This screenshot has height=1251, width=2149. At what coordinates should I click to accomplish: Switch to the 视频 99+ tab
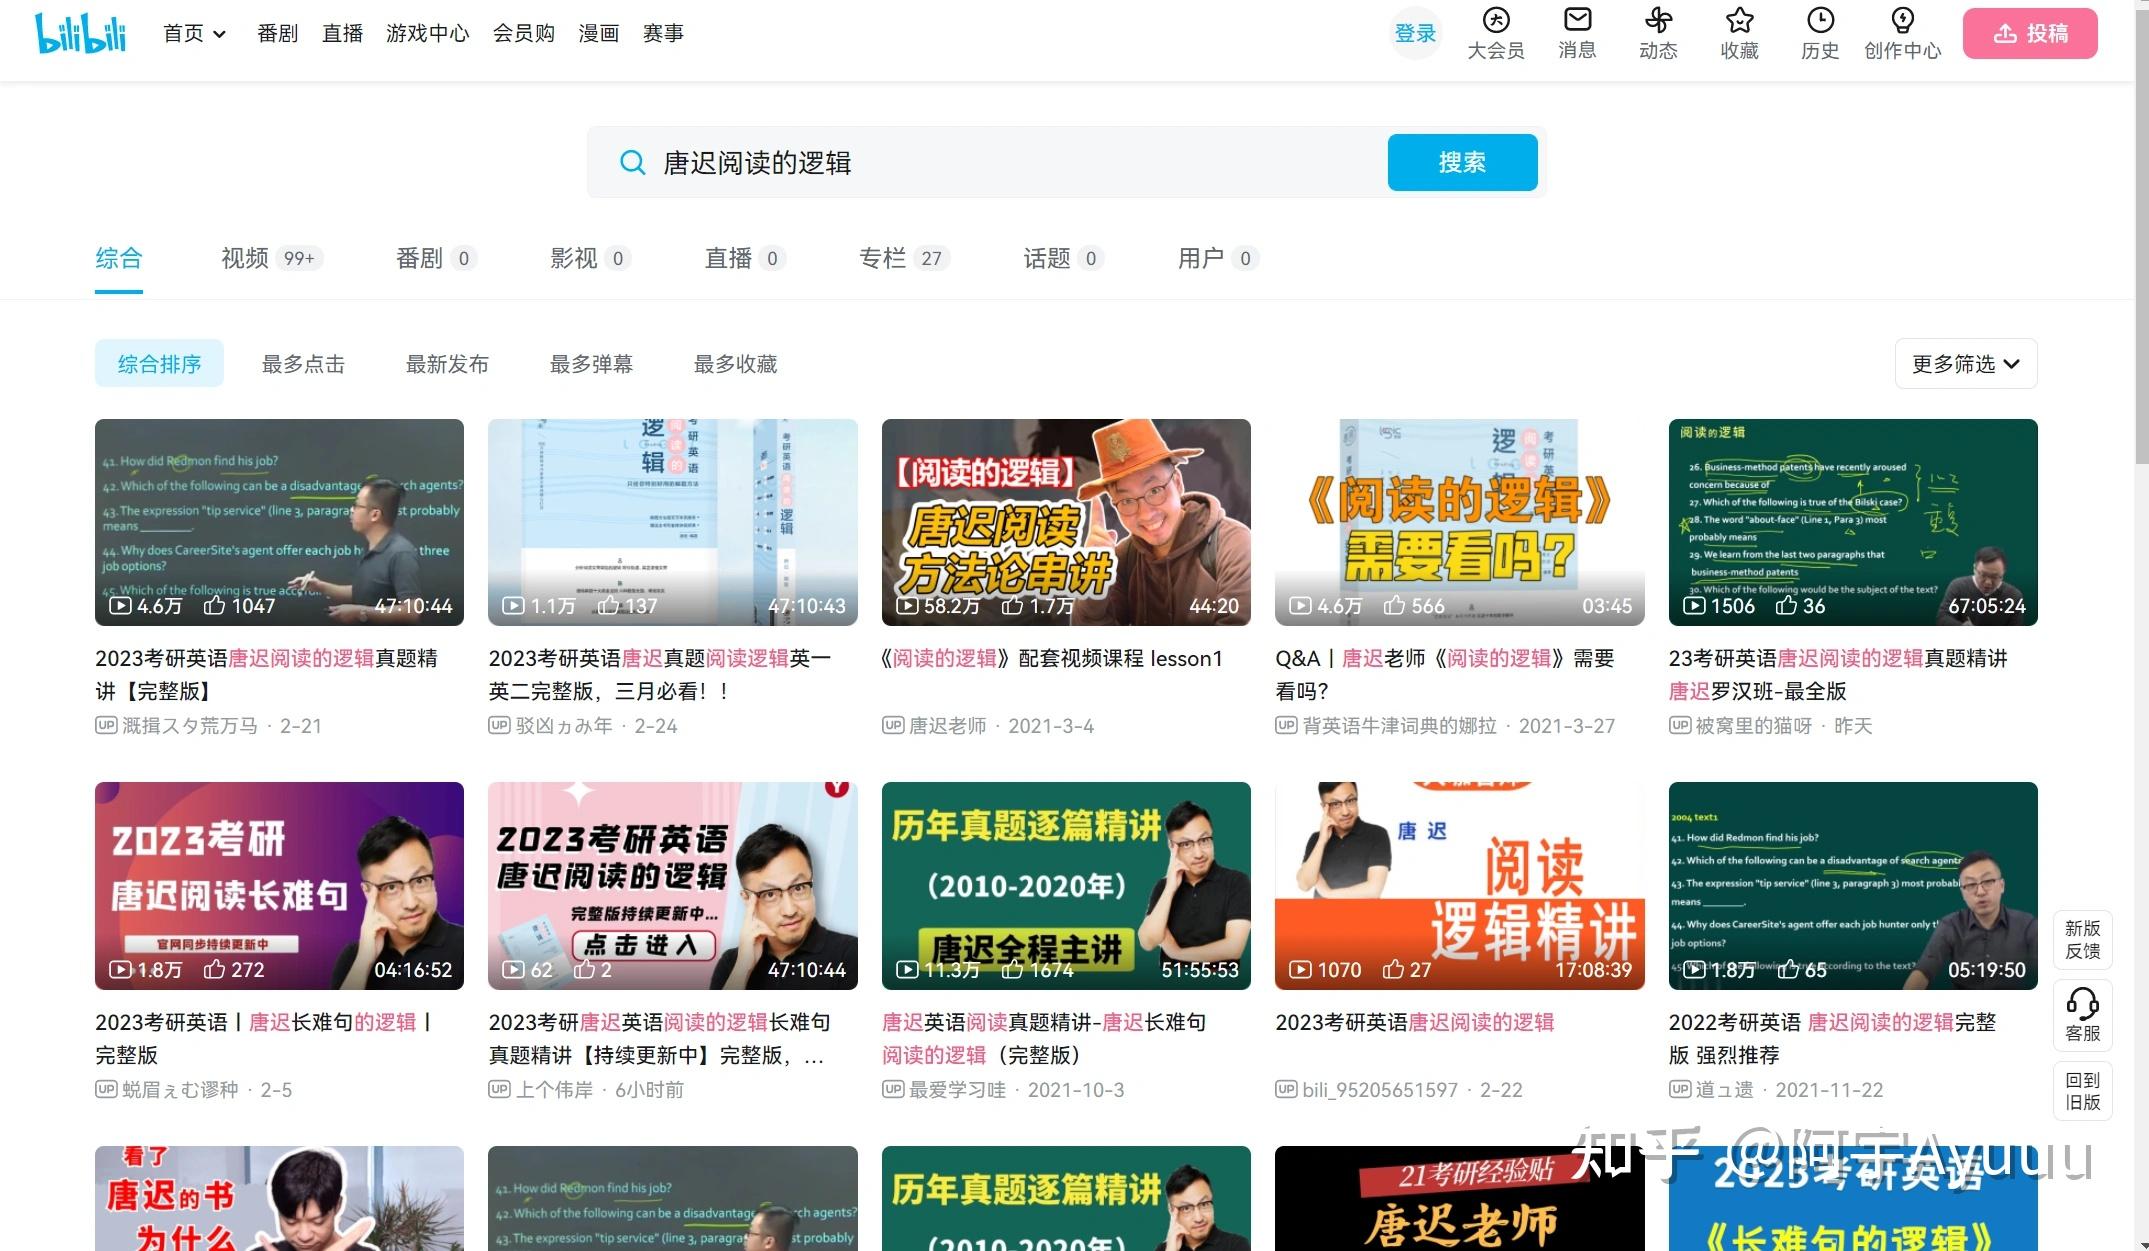(x=271, y=258)
